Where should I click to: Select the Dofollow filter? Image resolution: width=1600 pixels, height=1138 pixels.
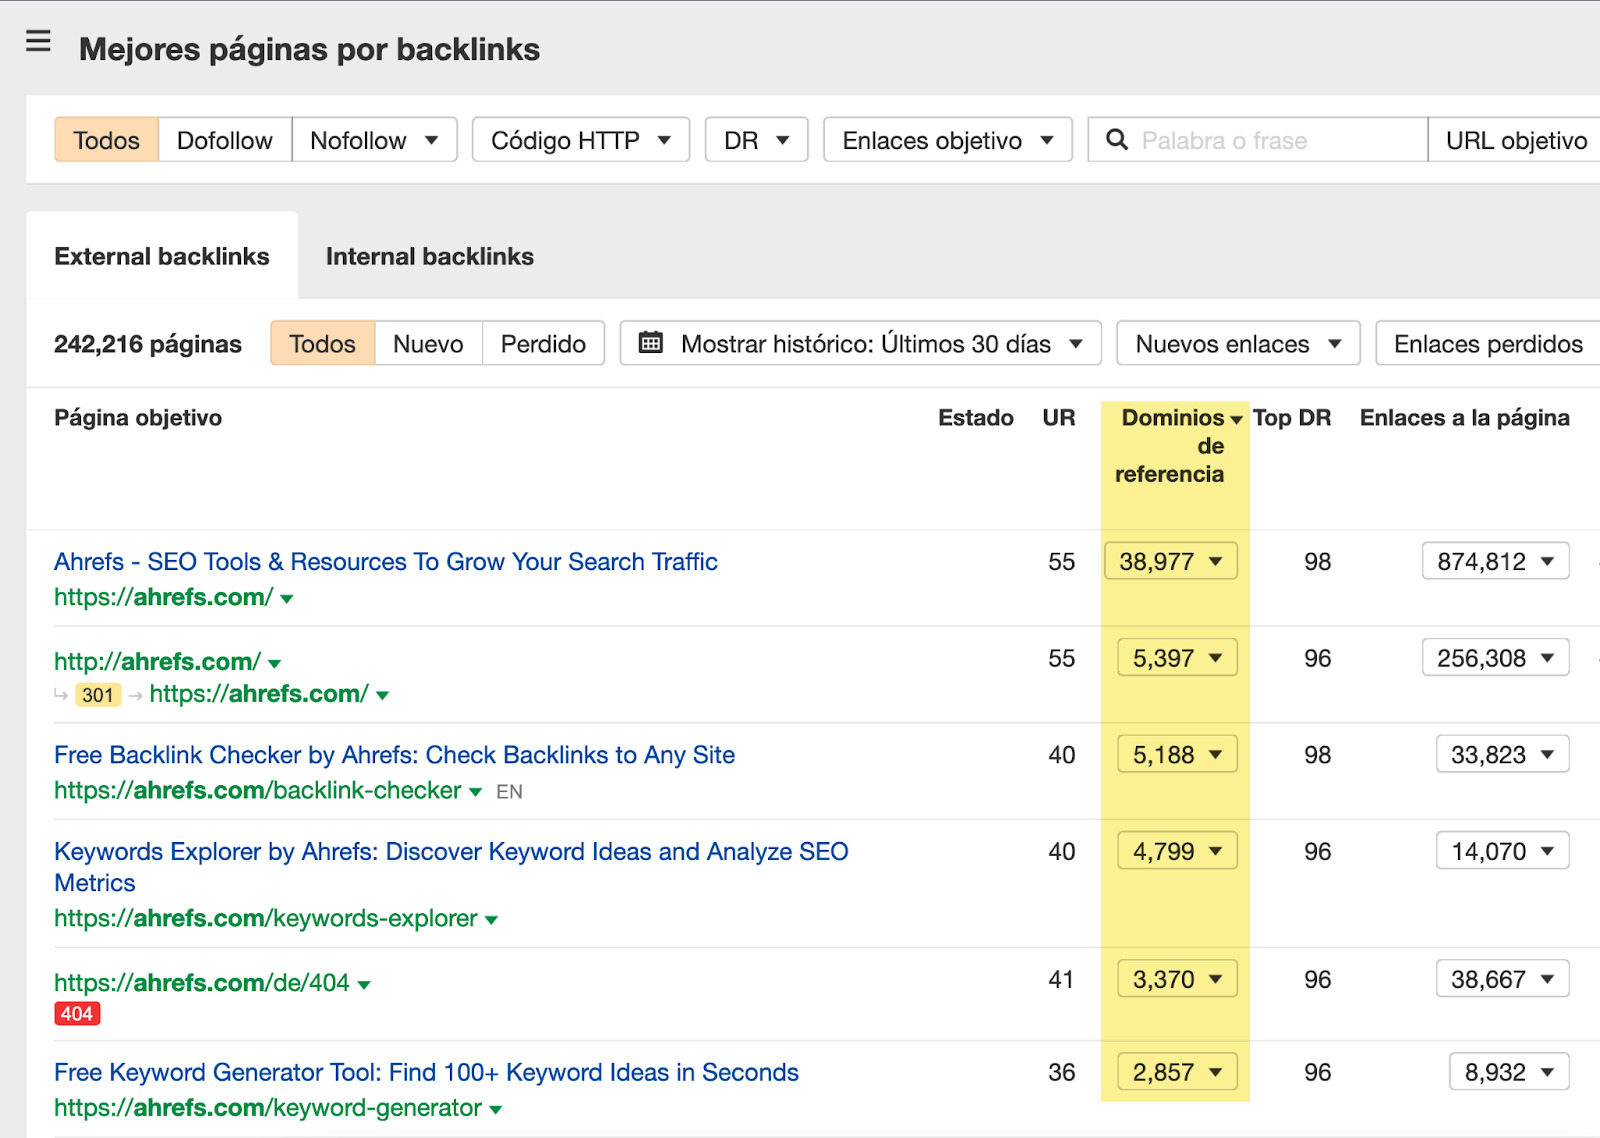tap(224, 140)
